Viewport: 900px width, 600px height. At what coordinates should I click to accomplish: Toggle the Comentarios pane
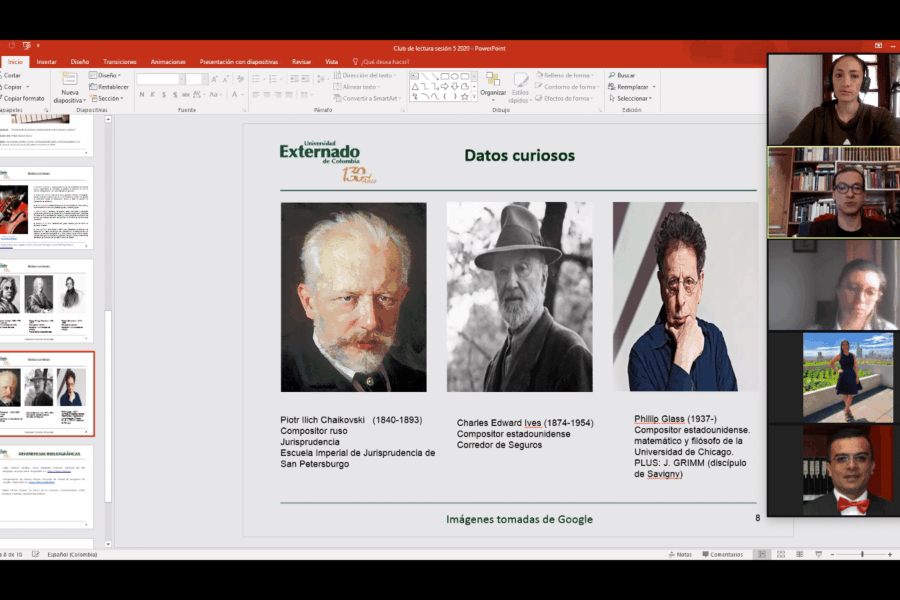(x=722, y=554)
